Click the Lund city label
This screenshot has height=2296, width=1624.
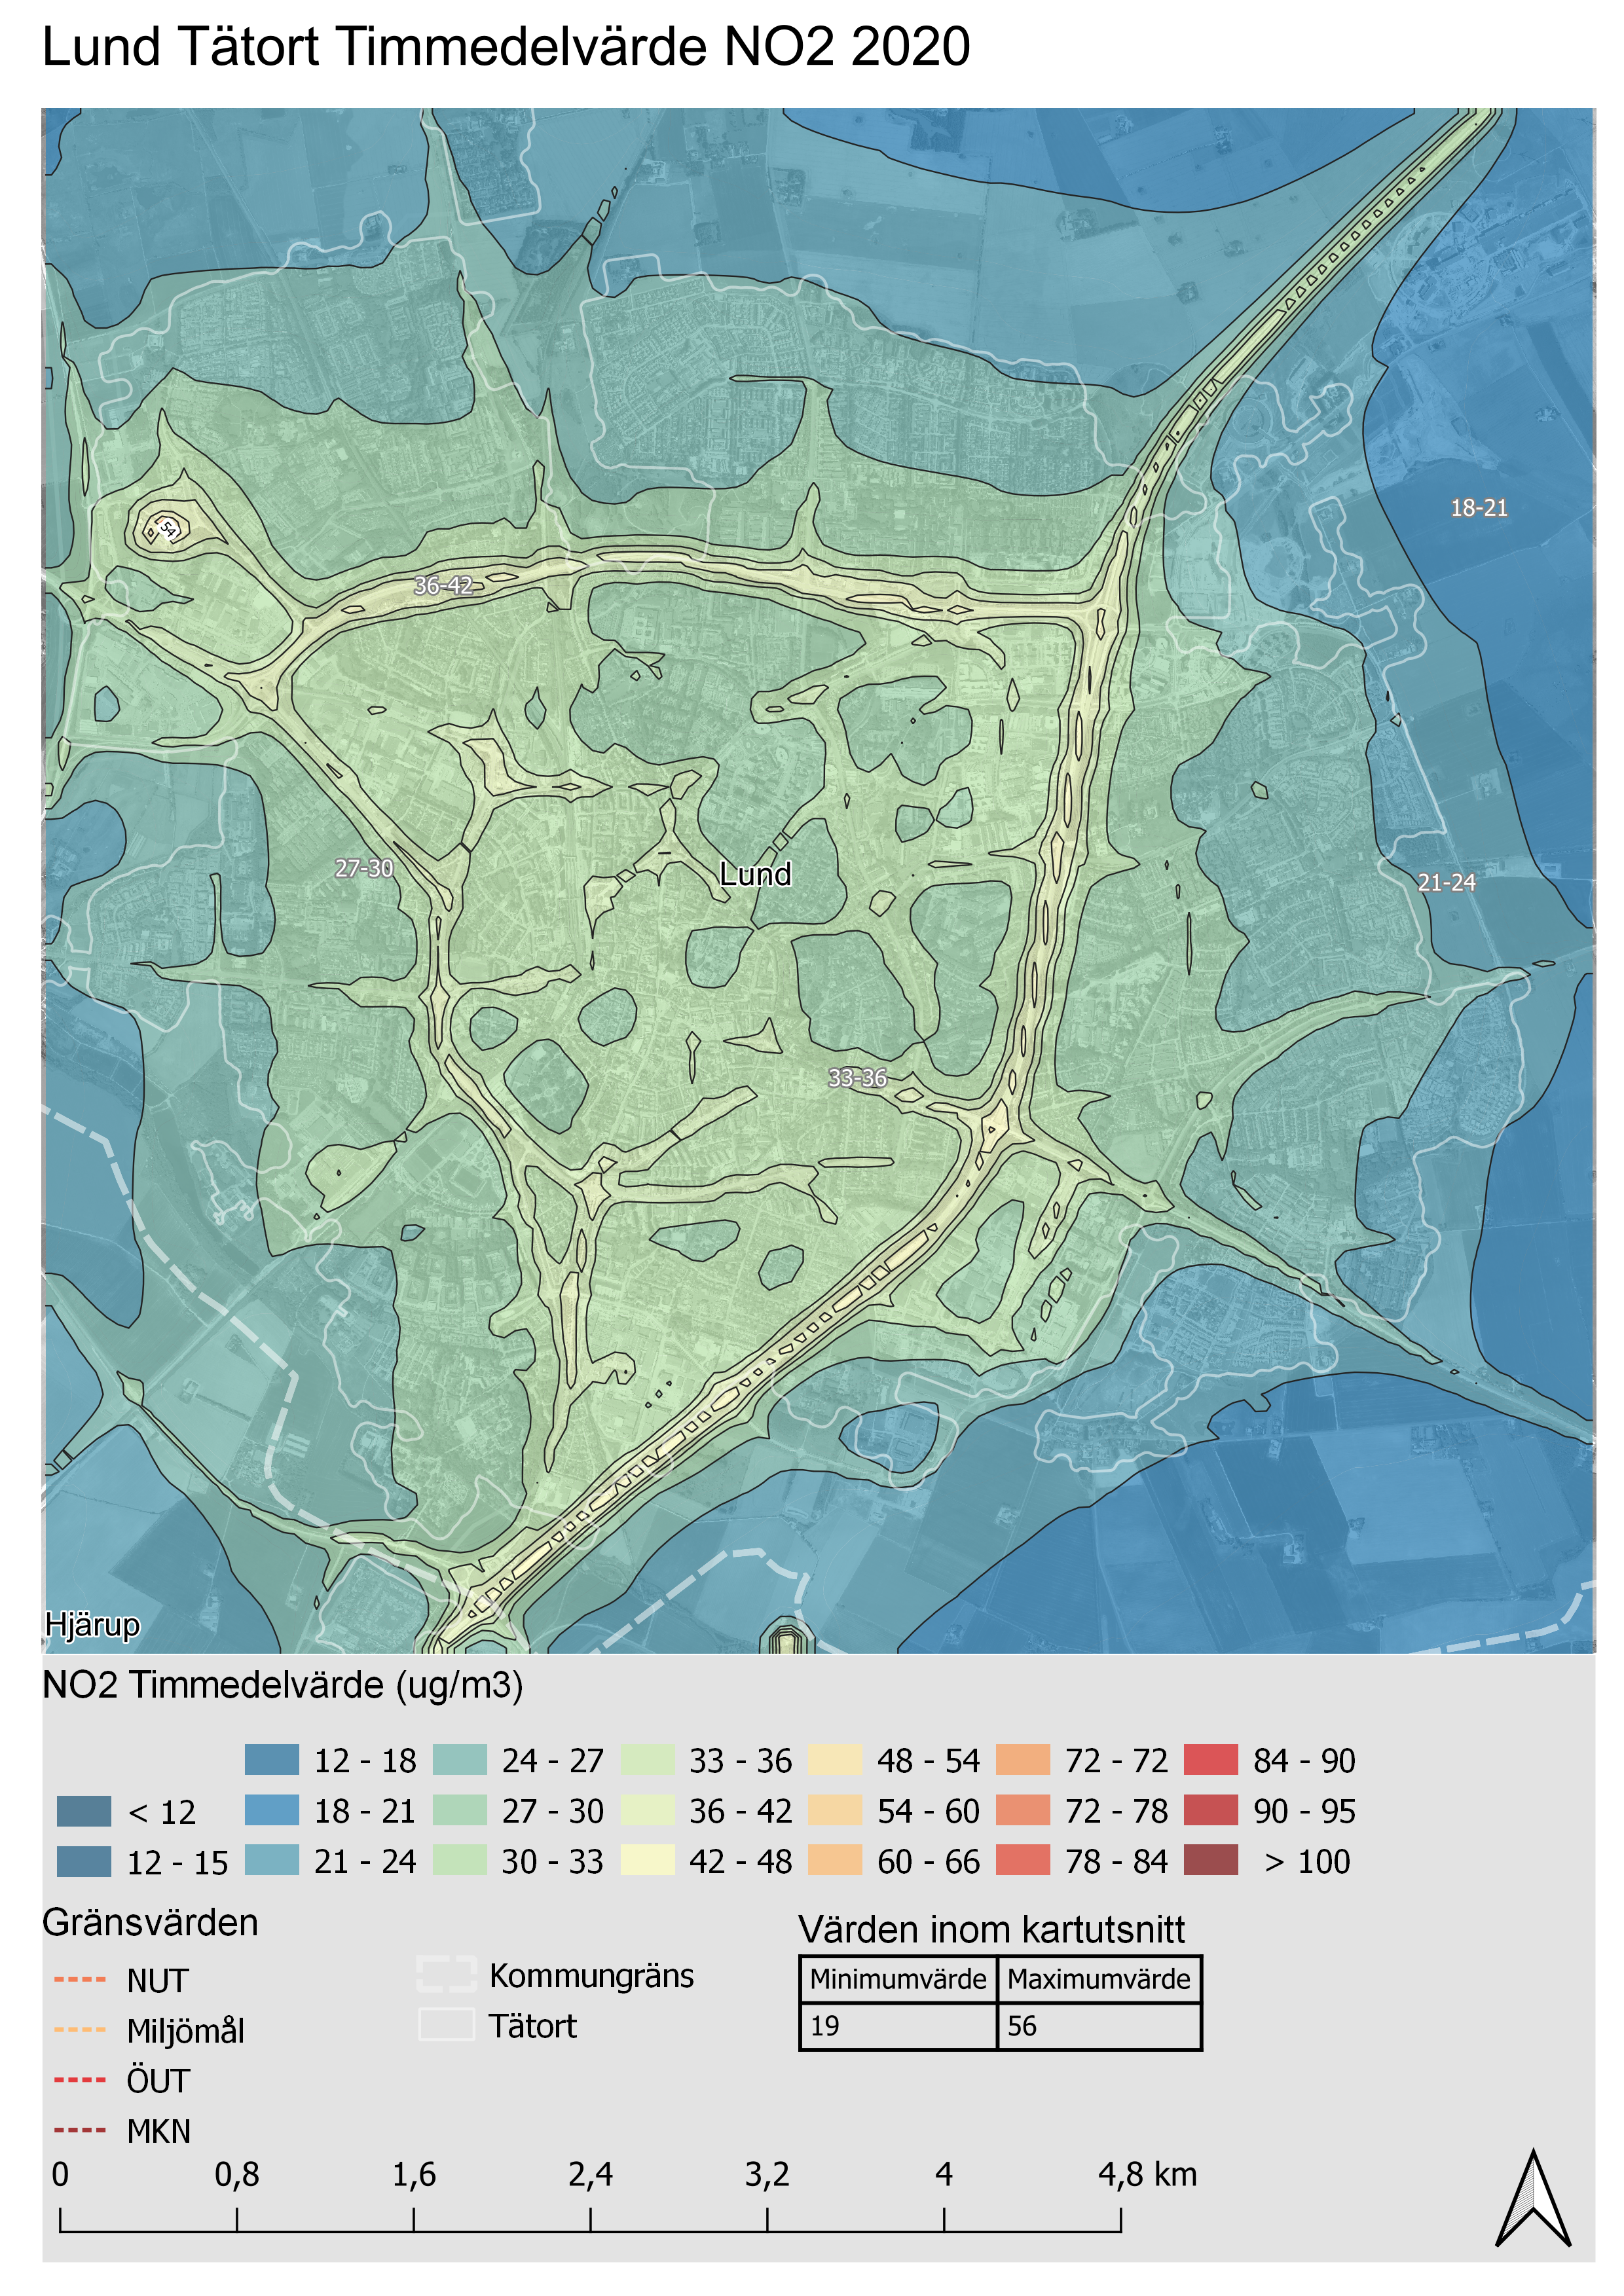755,874
